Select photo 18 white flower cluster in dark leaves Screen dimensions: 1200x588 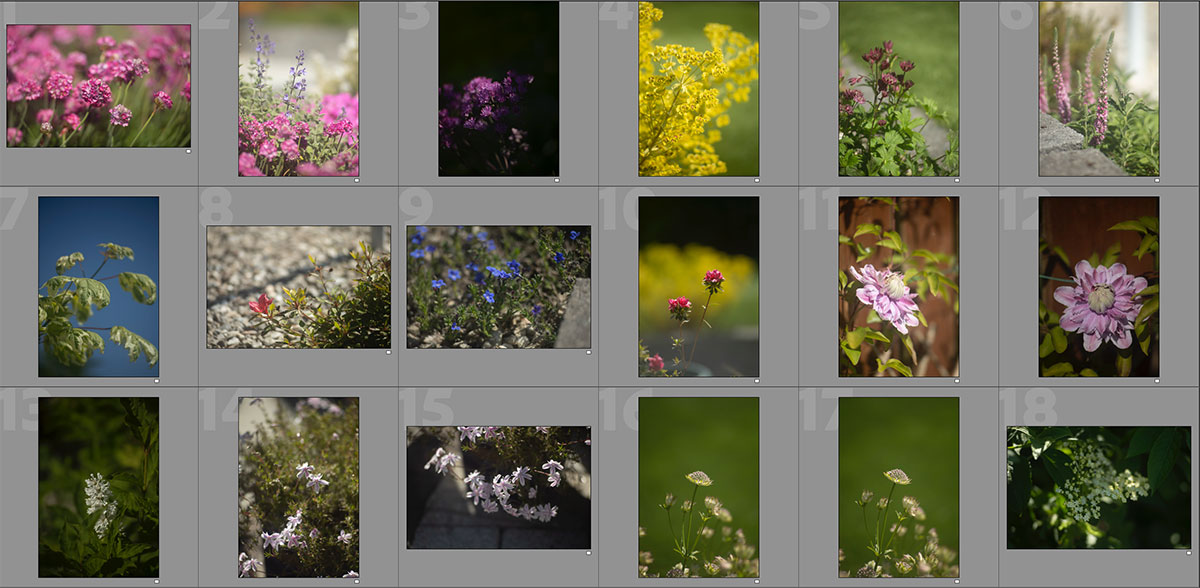(x=1099, y=487)
